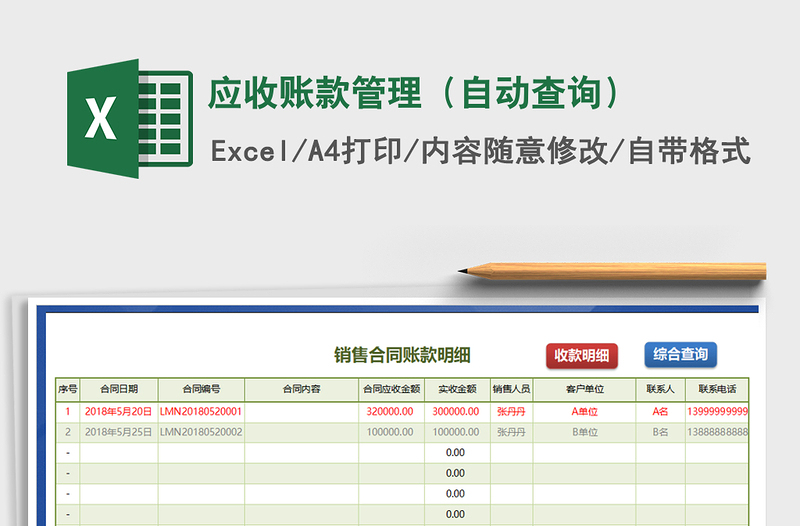Select the date cell 2018年5月20日
The width and height of the screenshot is (800, 526).
pyautogui.click(x=118, y=412)
